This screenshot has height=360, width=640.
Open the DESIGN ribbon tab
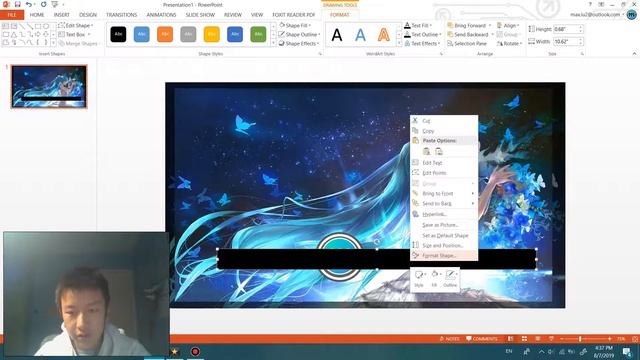coord(88,15)
